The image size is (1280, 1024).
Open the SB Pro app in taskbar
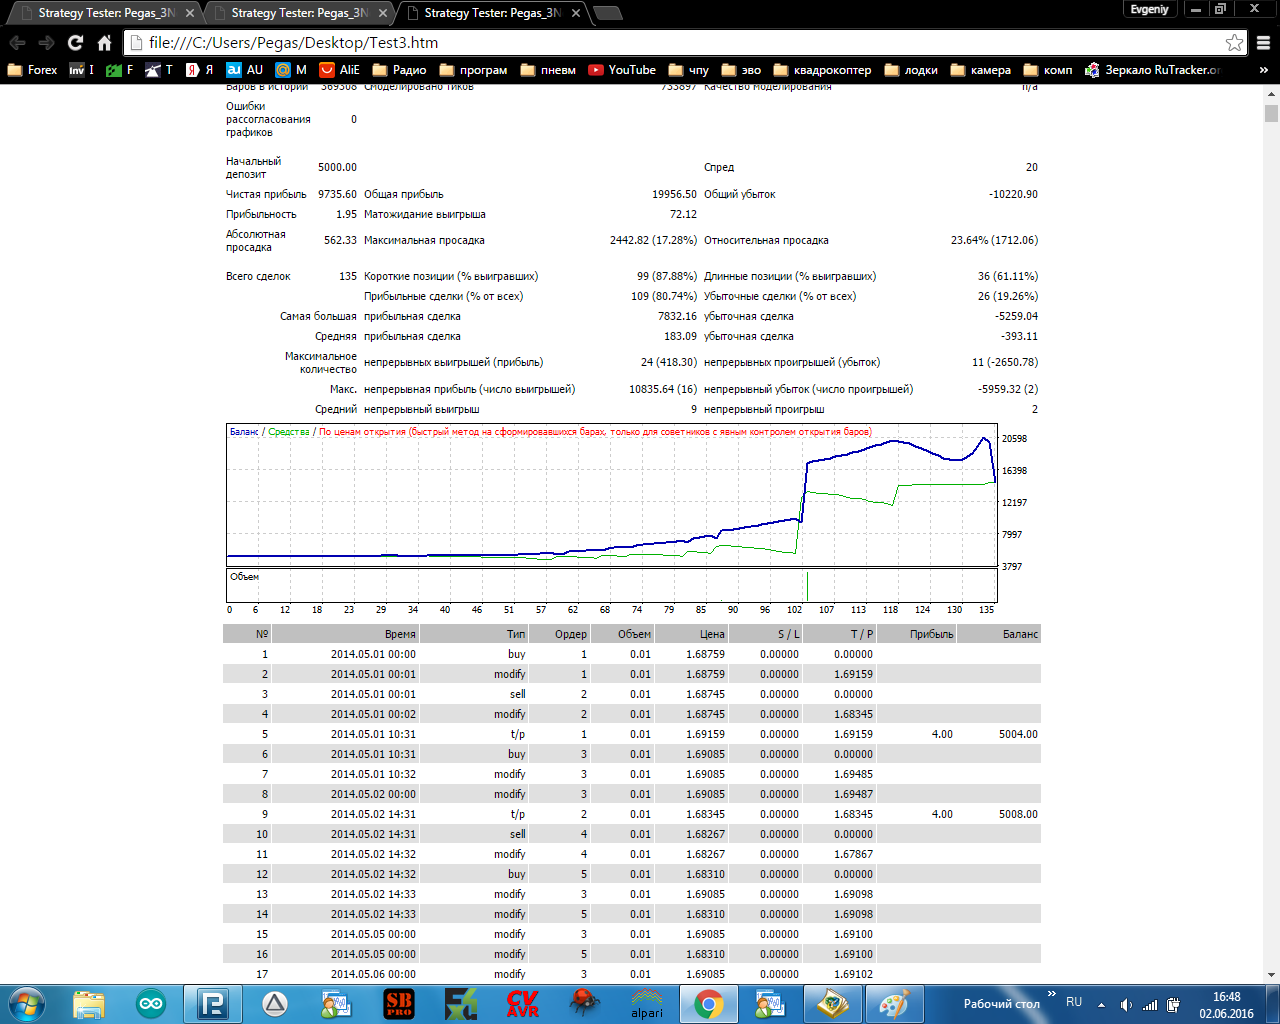point(399,1004)
